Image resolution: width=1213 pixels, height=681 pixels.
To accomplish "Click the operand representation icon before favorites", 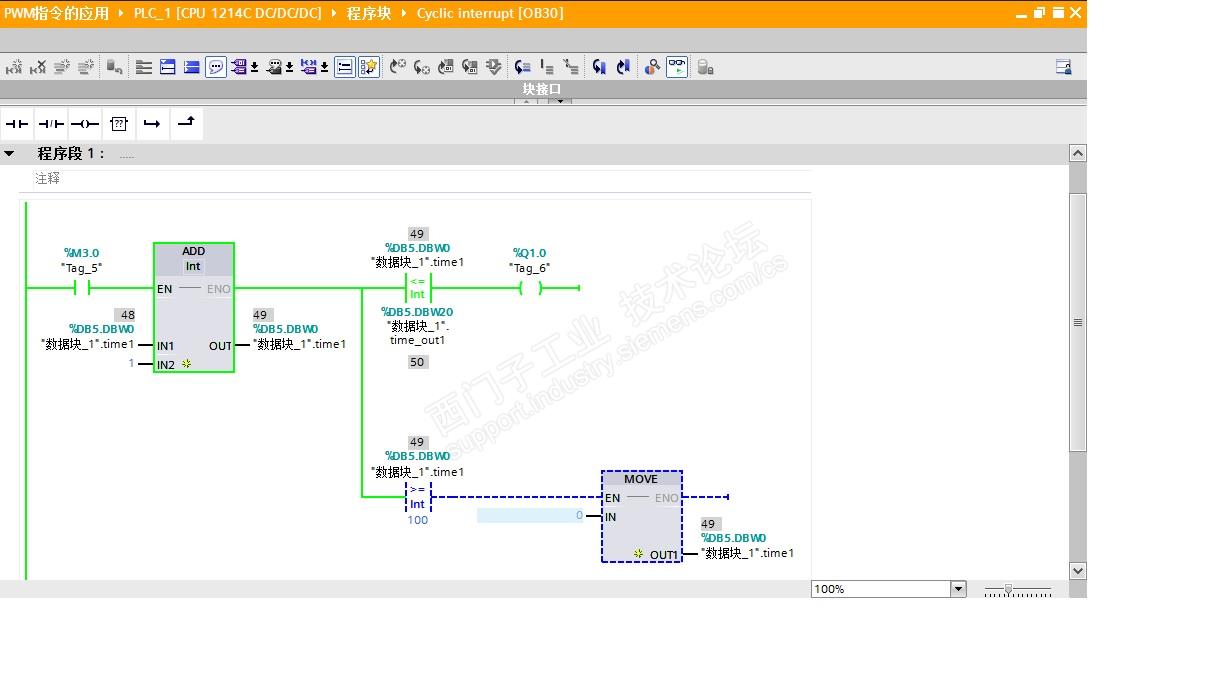I will coord(309,67).
